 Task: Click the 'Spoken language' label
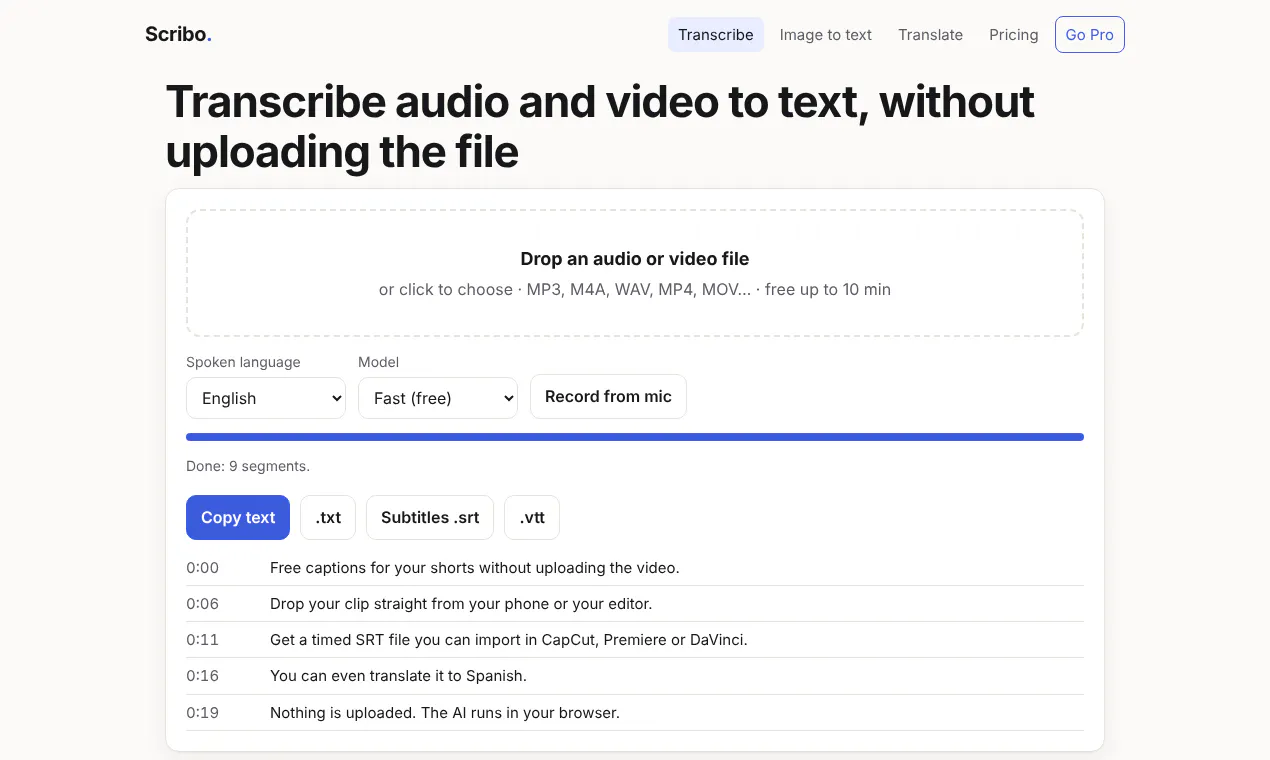243,362
